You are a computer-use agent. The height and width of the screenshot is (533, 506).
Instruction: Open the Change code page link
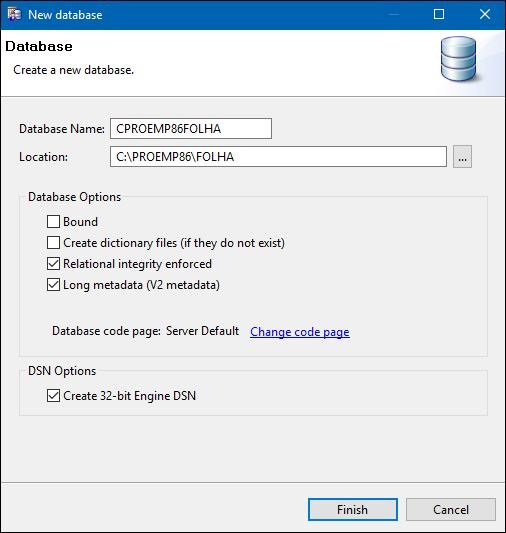[300, 332]
